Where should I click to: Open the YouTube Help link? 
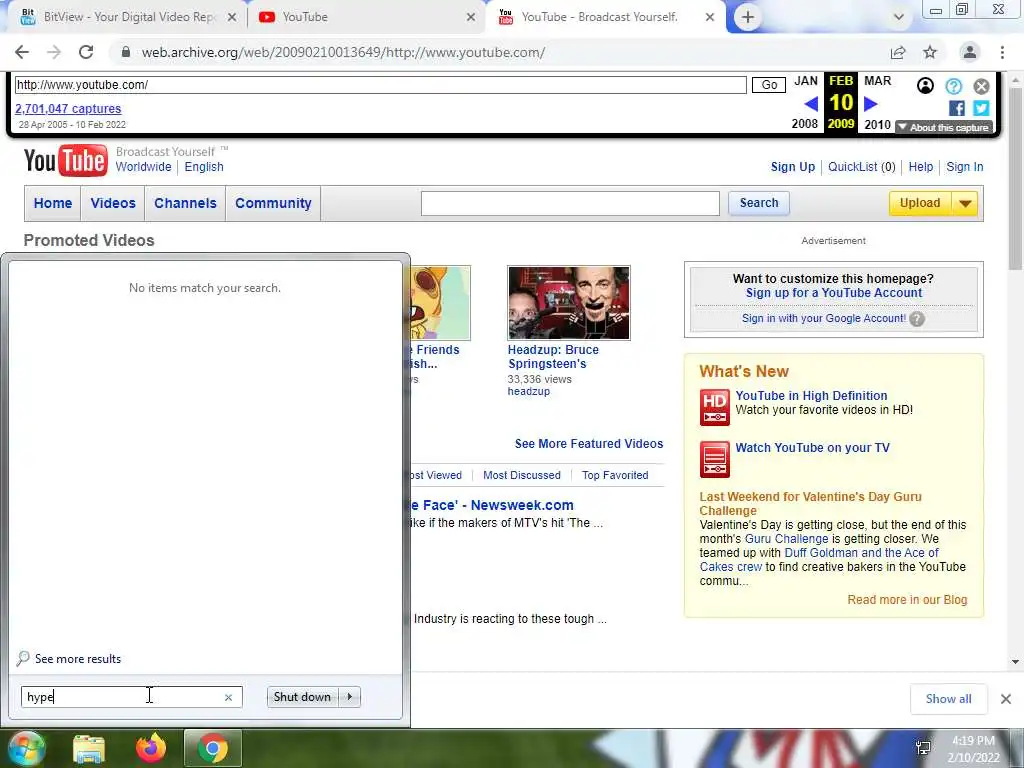(x=921, y=167)
